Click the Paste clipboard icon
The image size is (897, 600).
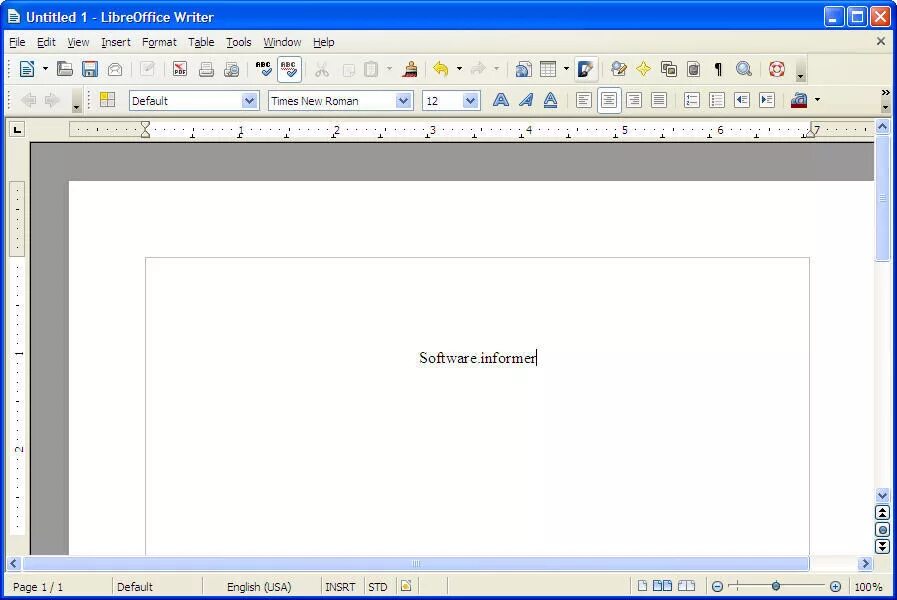tap(371, 69)
